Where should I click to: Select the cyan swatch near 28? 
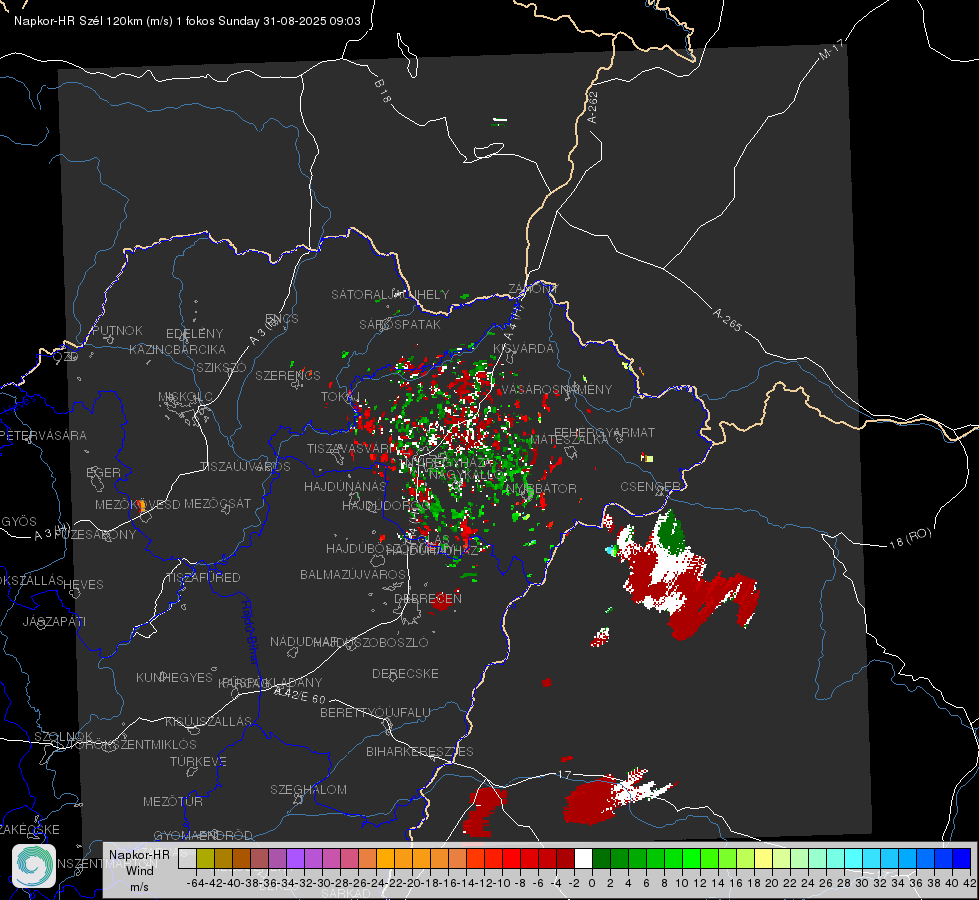tap(854, 858)
